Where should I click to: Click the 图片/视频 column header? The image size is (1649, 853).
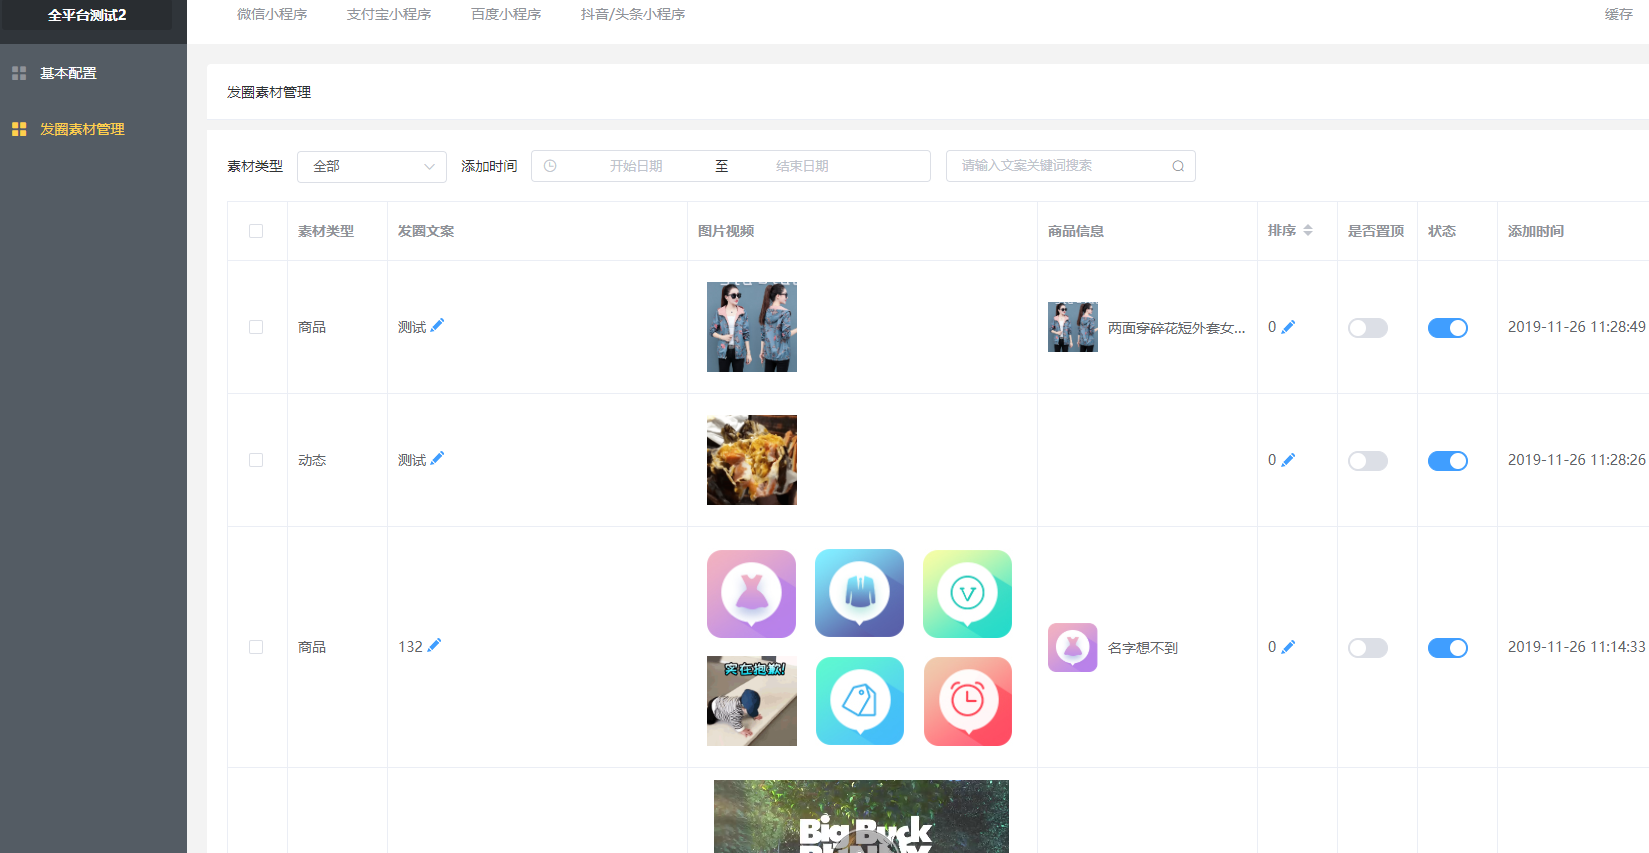coord(726,231)
